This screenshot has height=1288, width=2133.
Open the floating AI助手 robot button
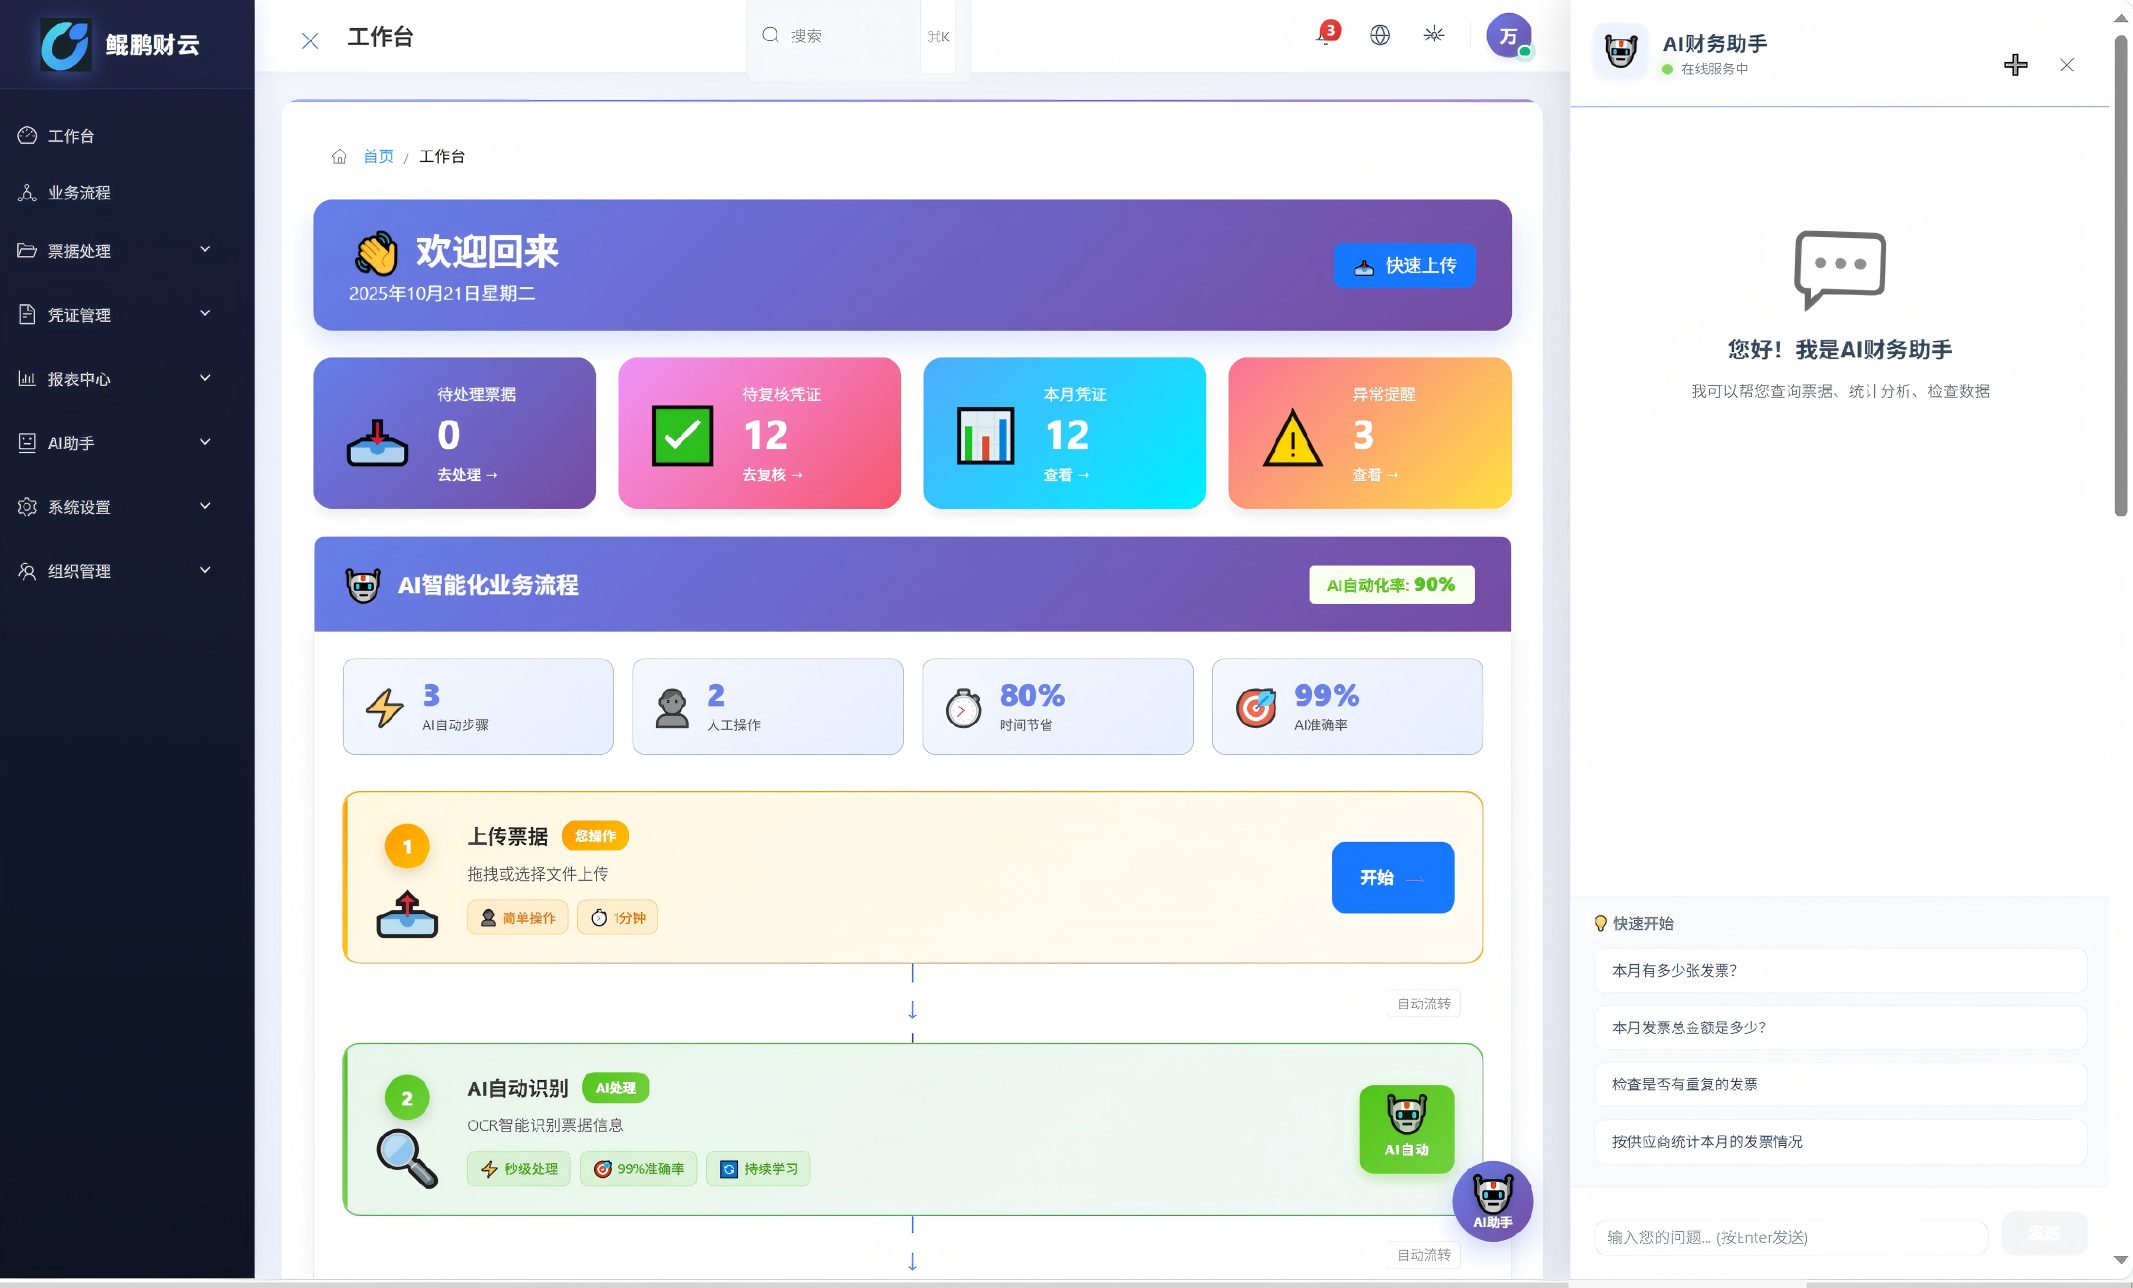tap(1492, 1201)
